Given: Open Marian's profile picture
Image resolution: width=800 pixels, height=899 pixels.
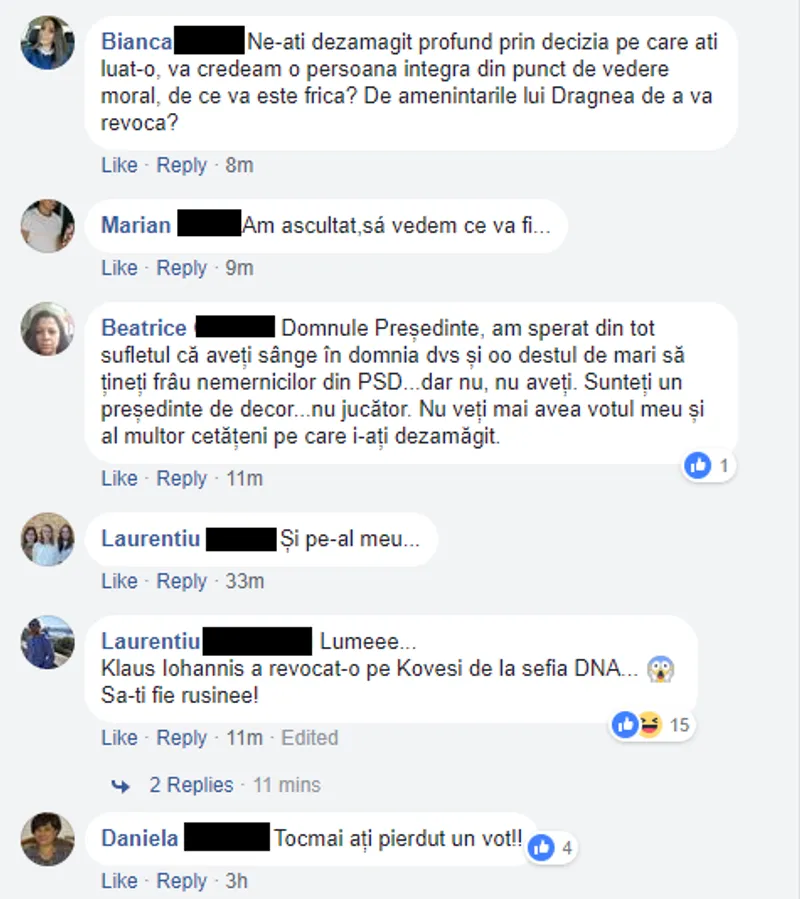Looking at the screenshot, I should [48, 226].
